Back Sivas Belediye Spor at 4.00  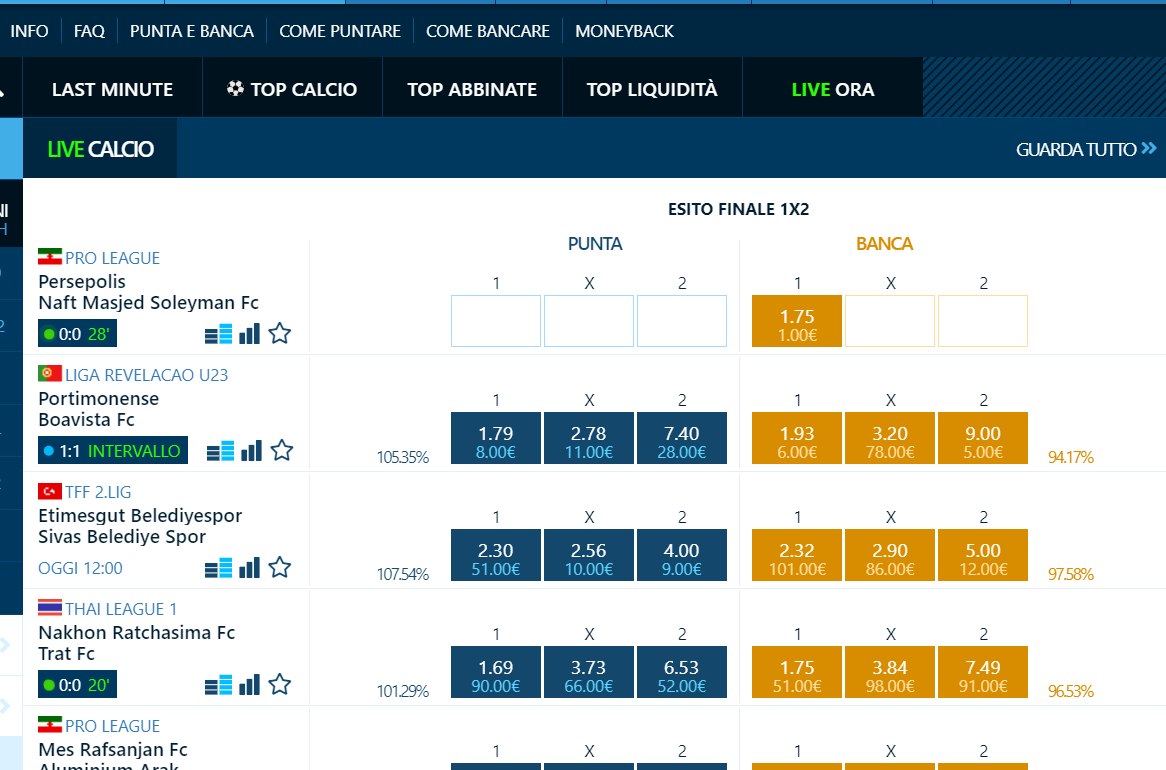click(x=682, y=555)
